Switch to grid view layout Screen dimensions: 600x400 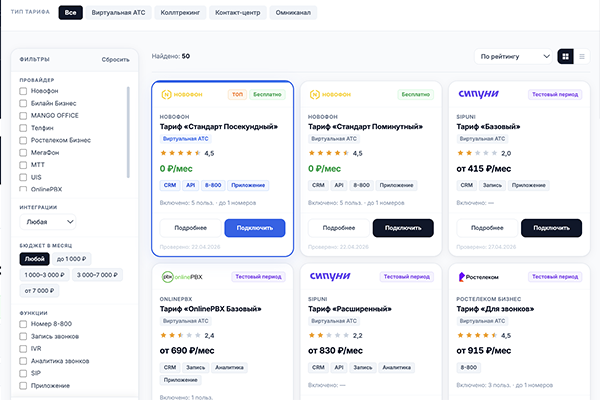pyautogui.click(x=565, y=57)
